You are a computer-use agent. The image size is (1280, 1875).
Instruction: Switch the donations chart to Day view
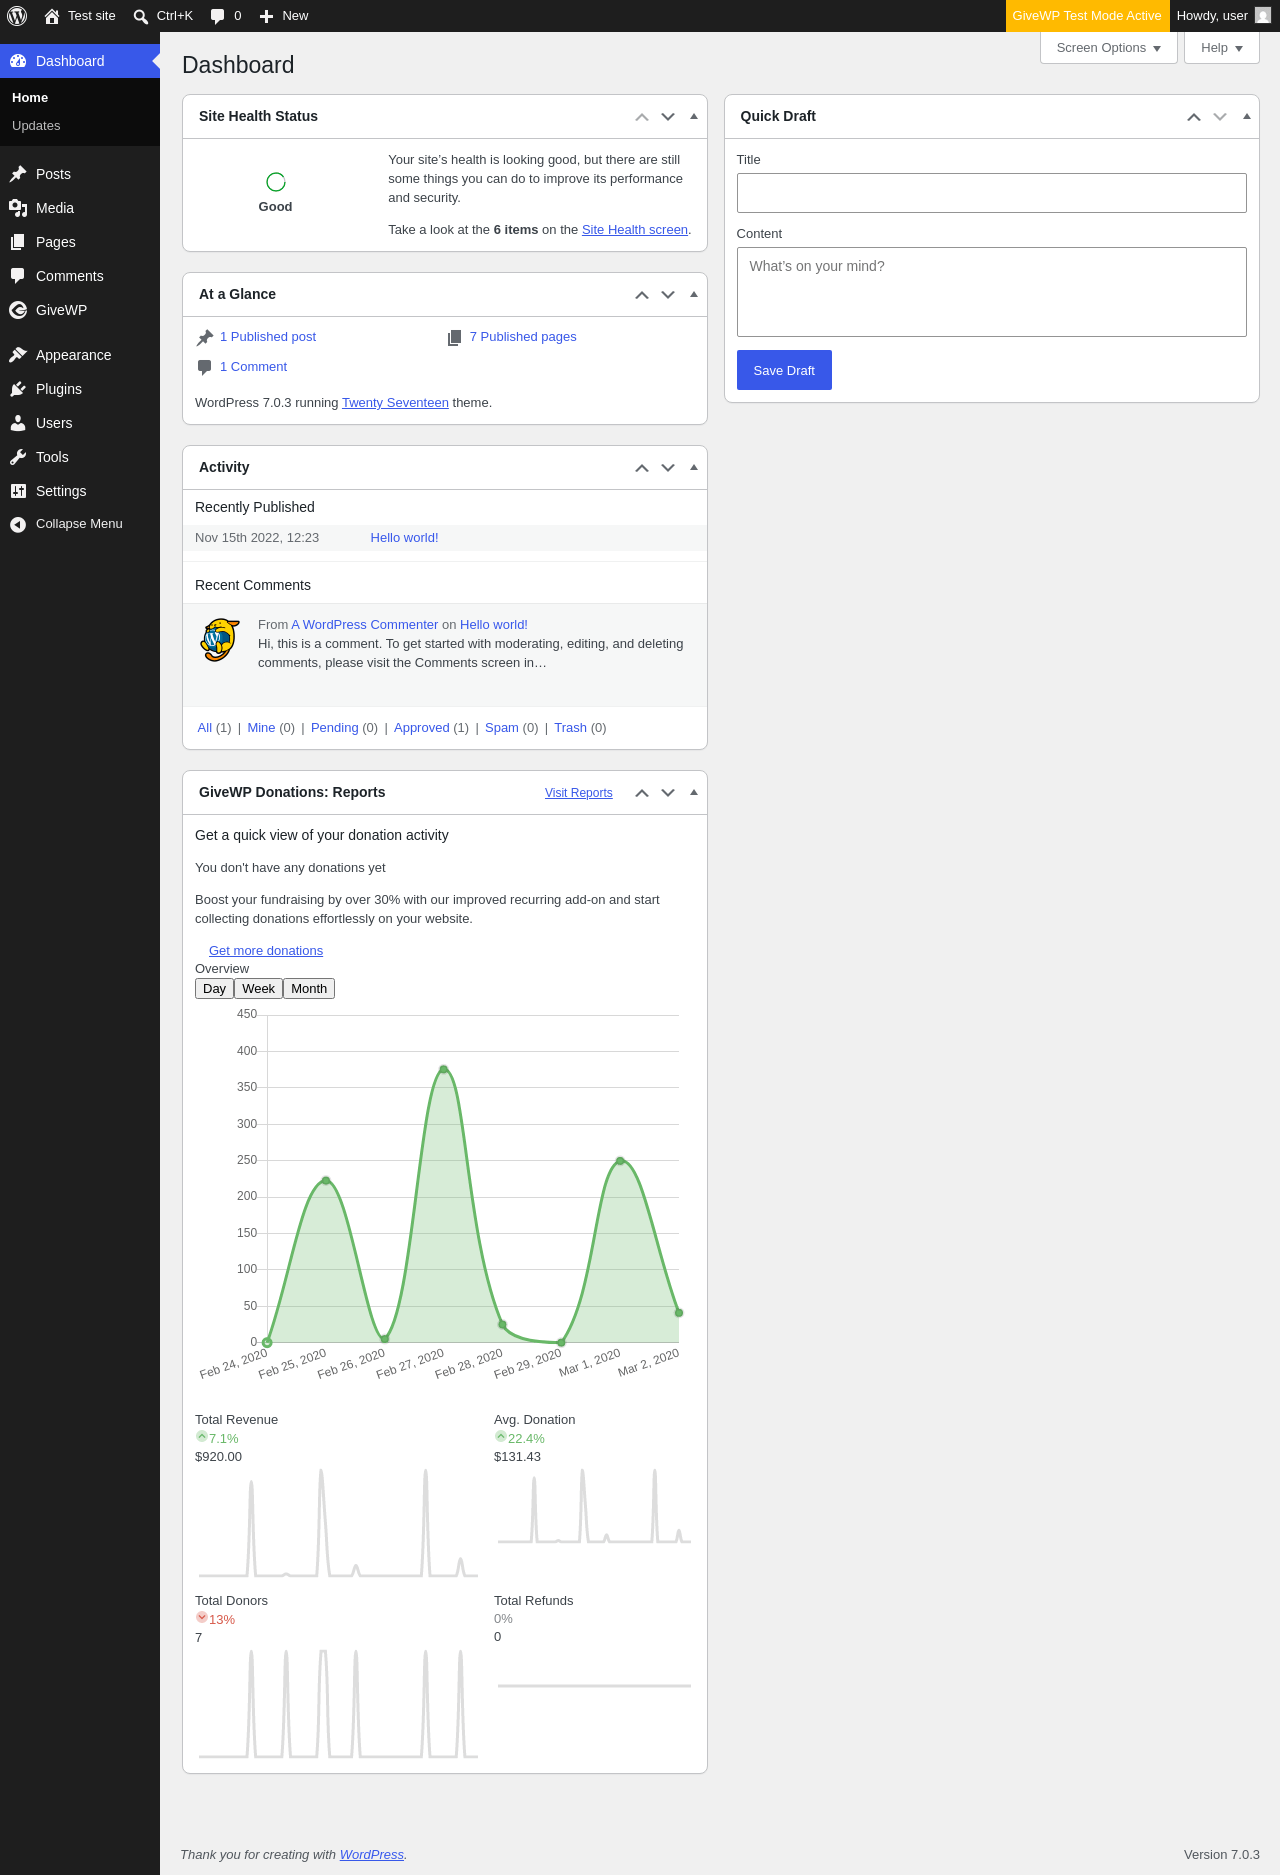pos(214,989)
